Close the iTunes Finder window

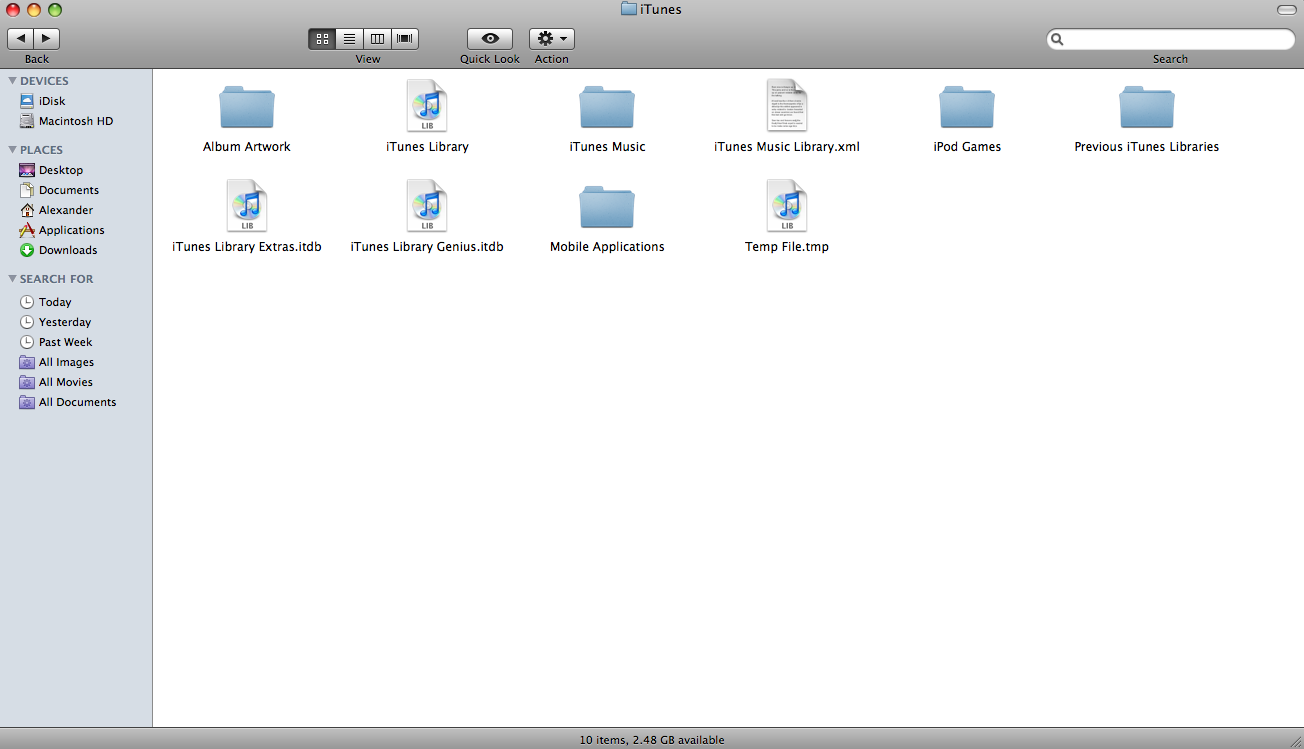click(13, 9)
